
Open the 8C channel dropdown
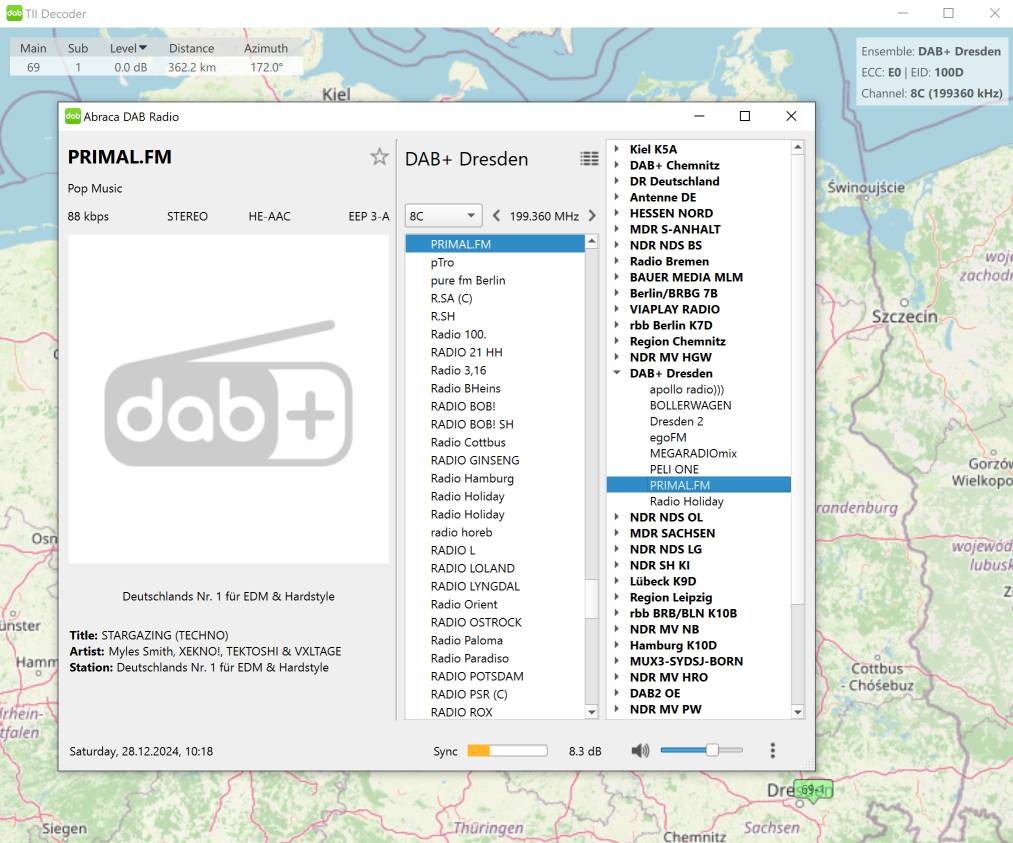[x=444, y=216]
